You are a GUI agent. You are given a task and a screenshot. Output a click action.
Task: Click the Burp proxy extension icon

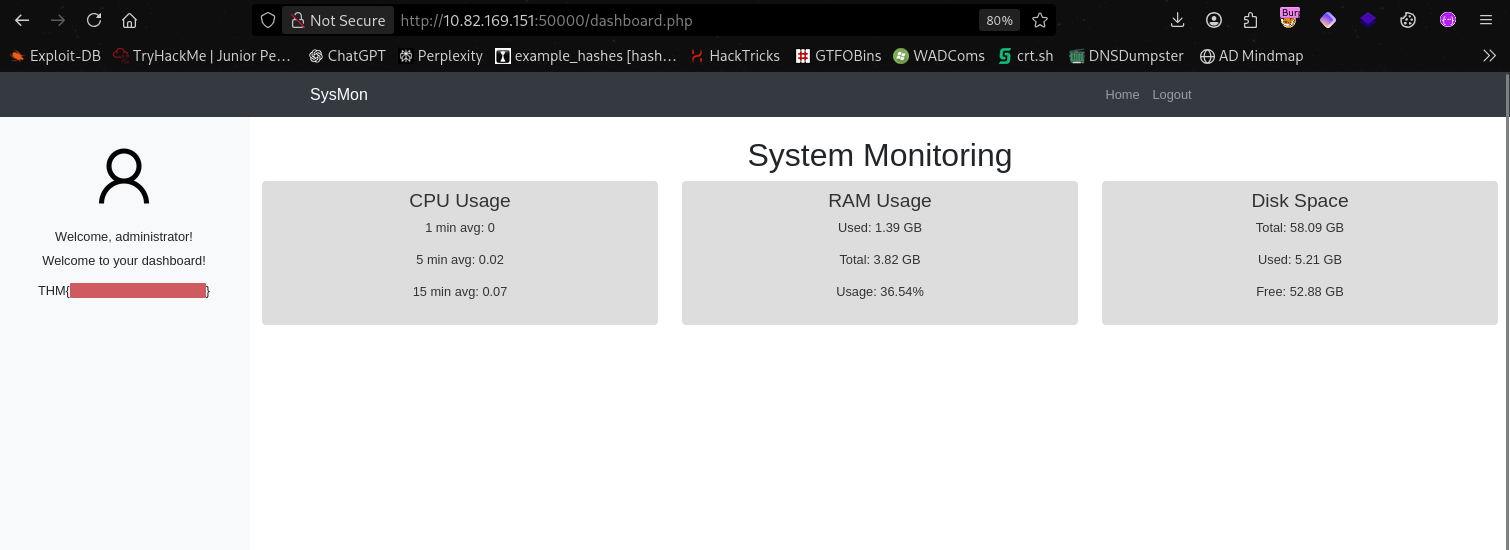[x=1289, y=19]
